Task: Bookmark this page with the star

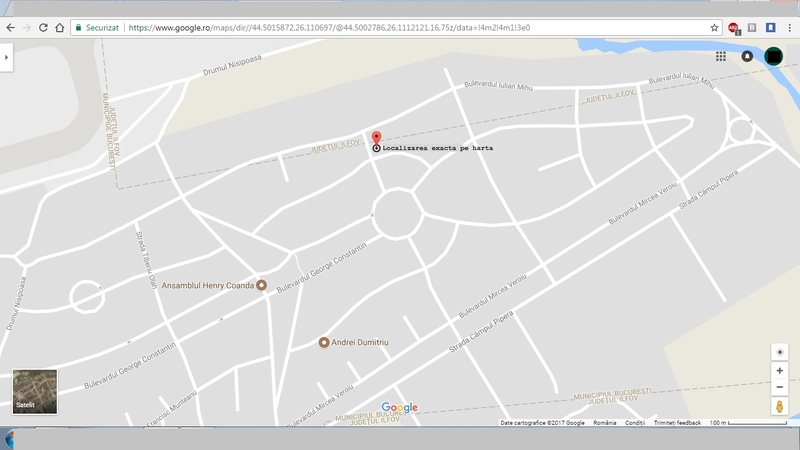Action: (714, 28)
